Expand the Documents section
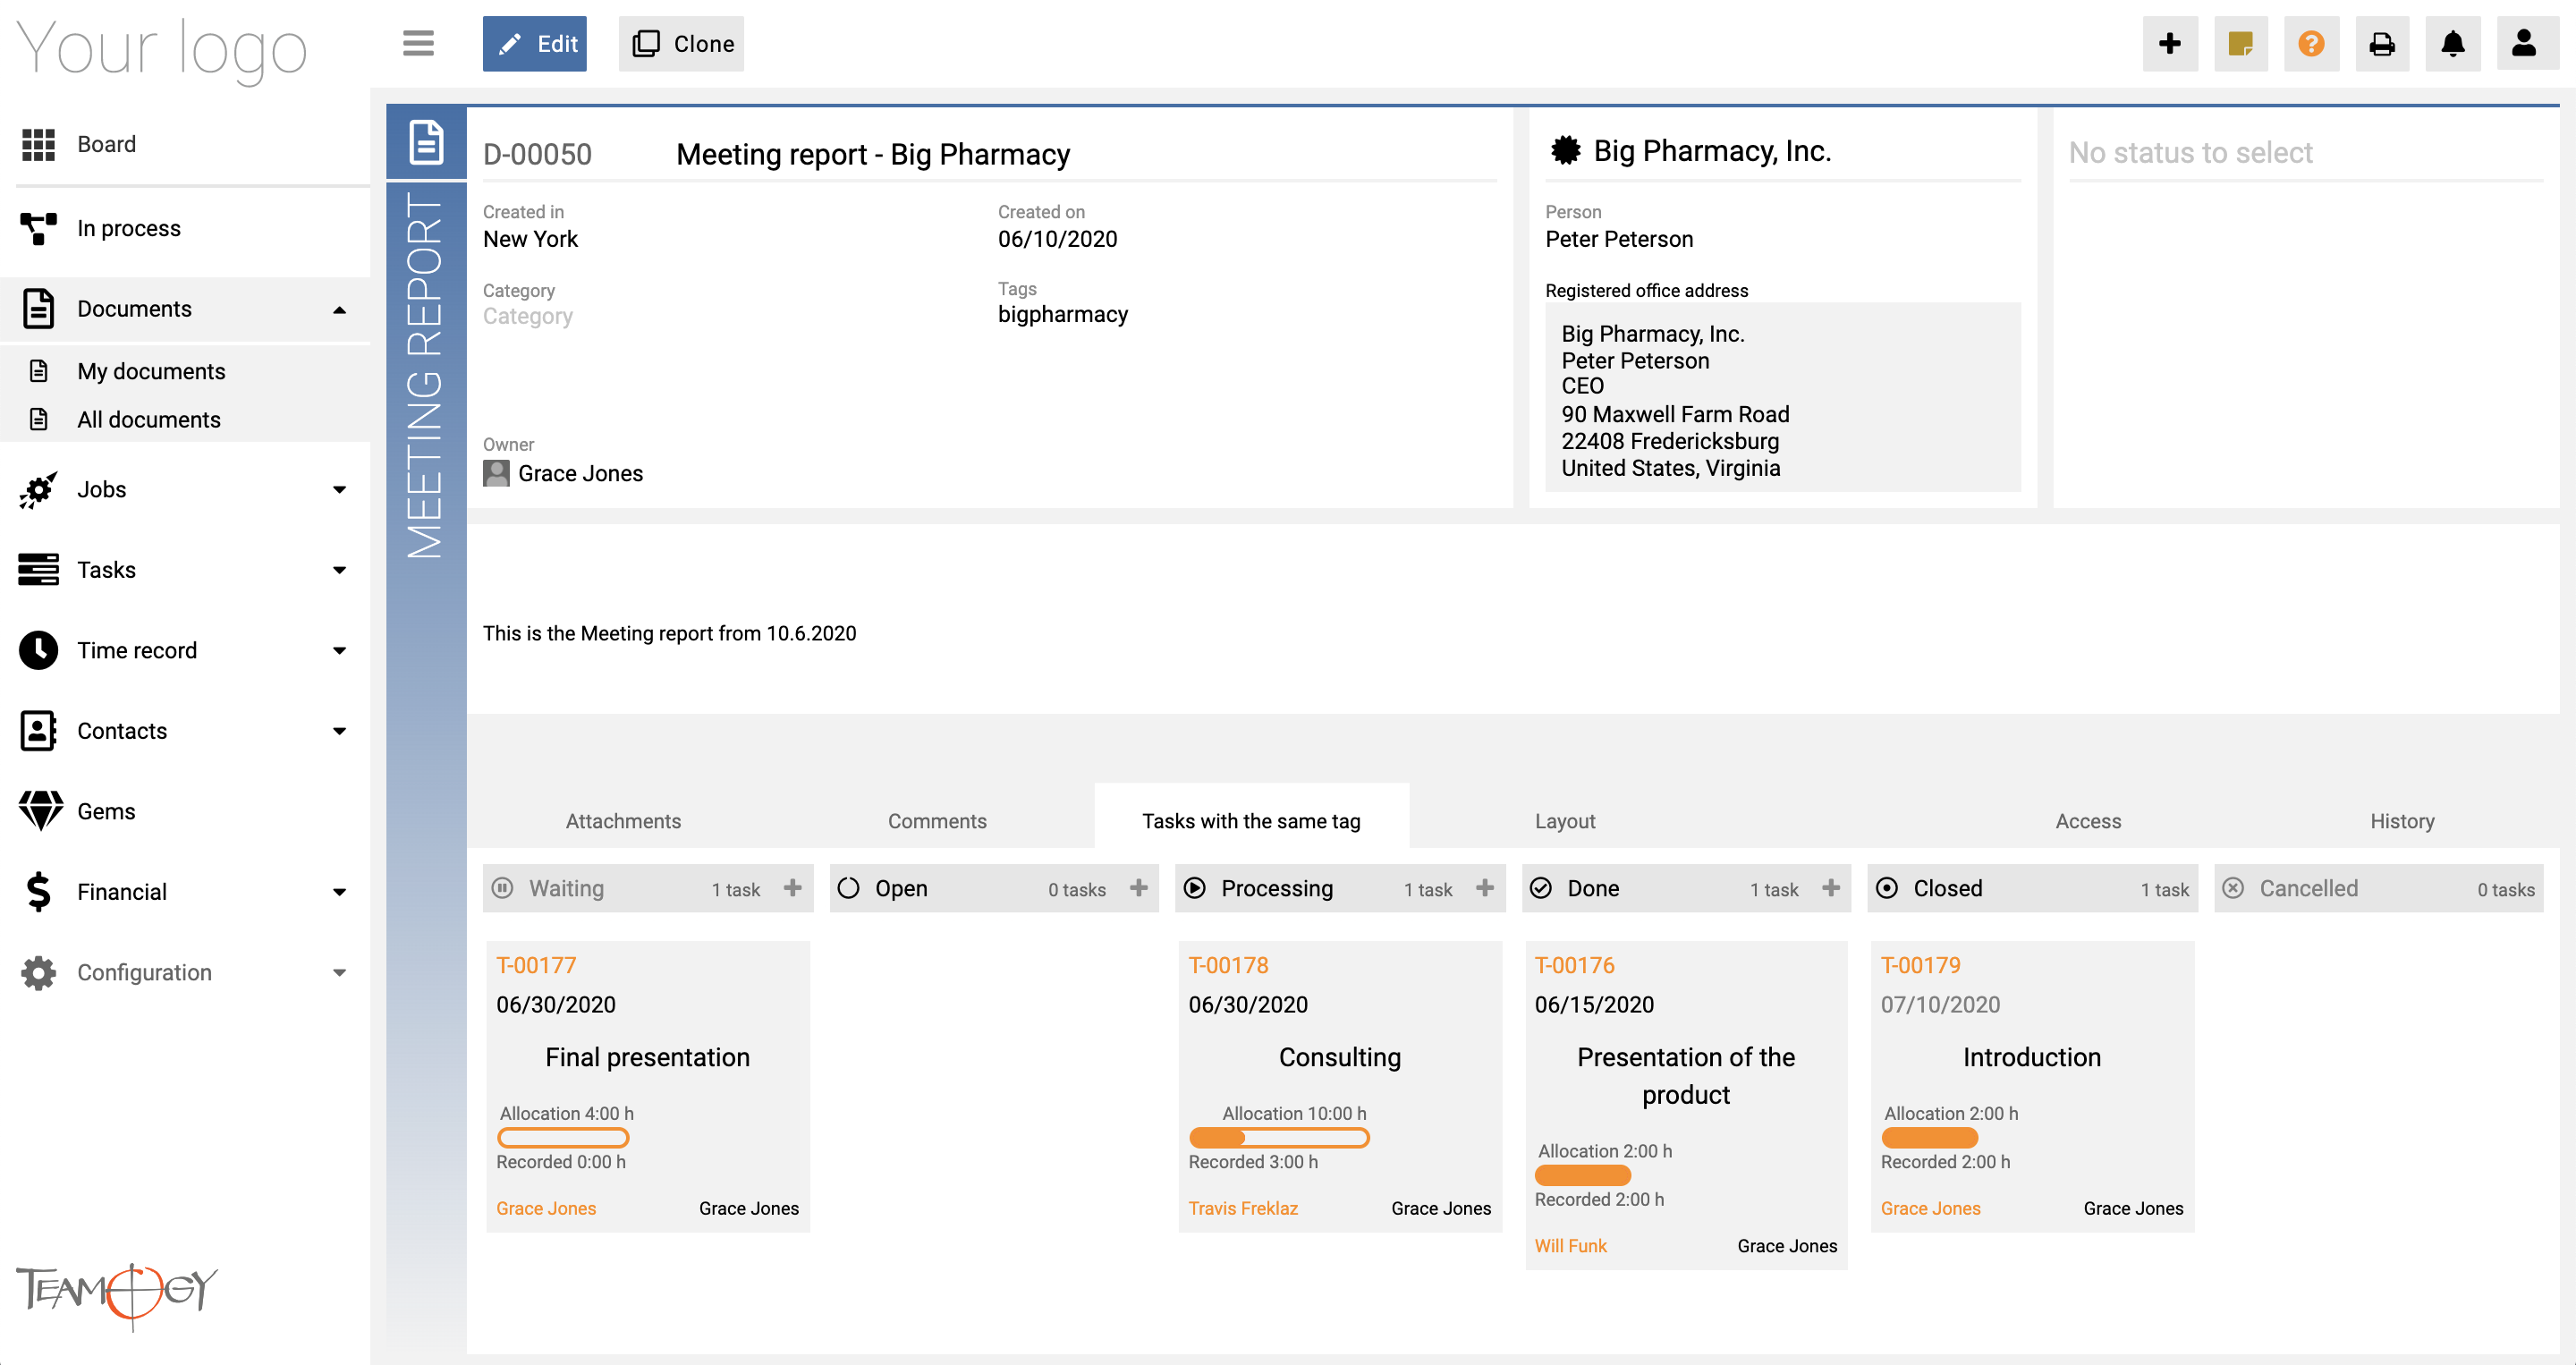This screenshot has height=1365, width=2576. [x=339, y=309]
